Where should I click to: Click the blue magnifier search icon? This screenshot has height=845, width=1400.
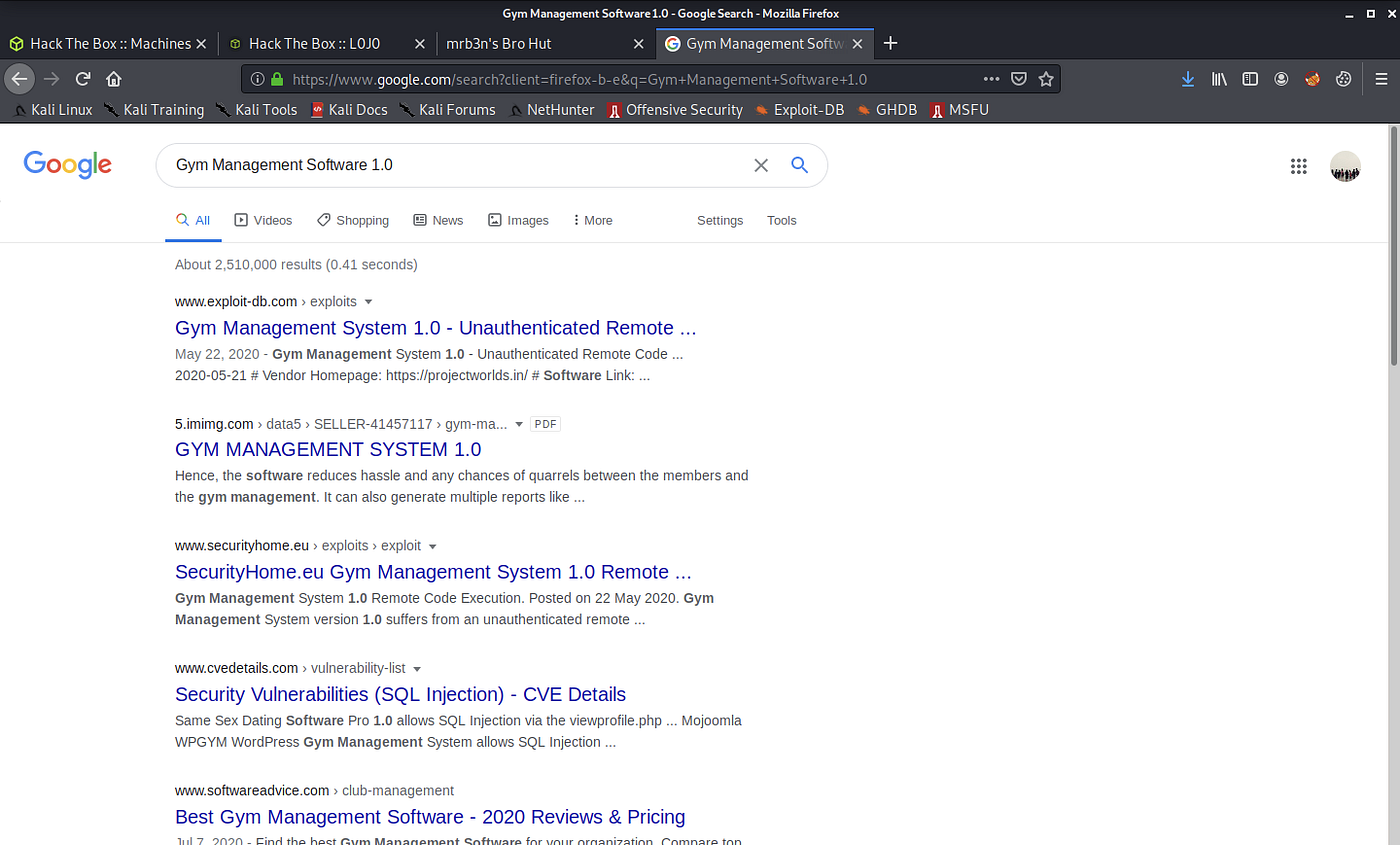799,165
